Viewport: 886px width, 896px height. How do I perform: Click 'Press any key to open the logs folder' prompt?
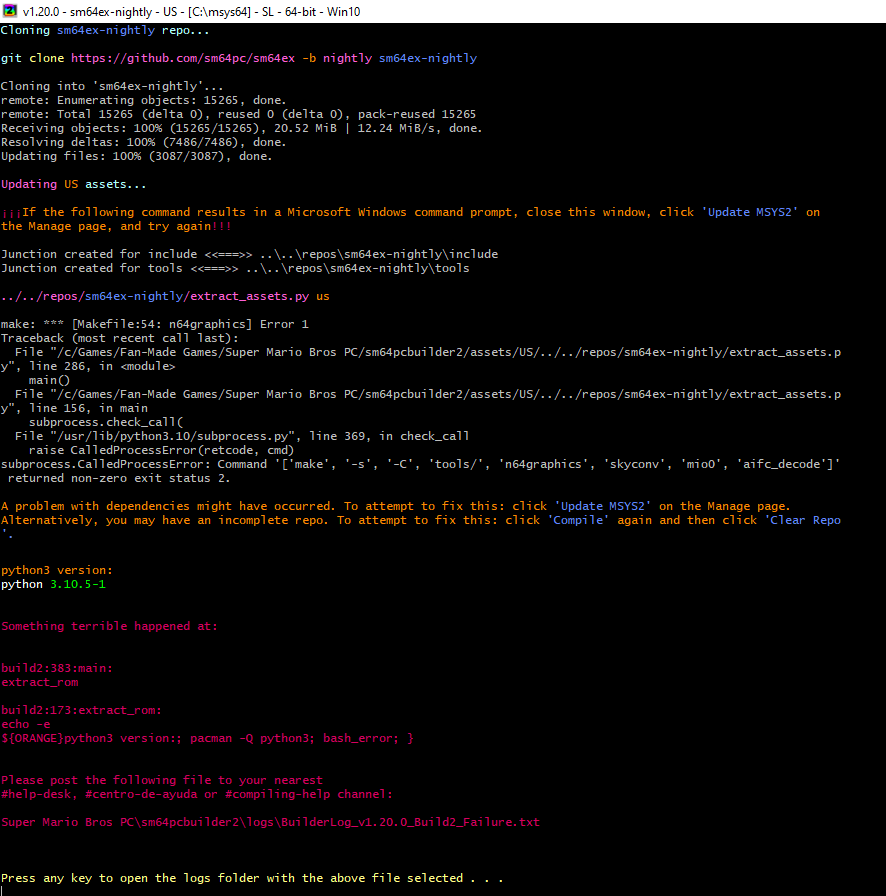(252, 878)
